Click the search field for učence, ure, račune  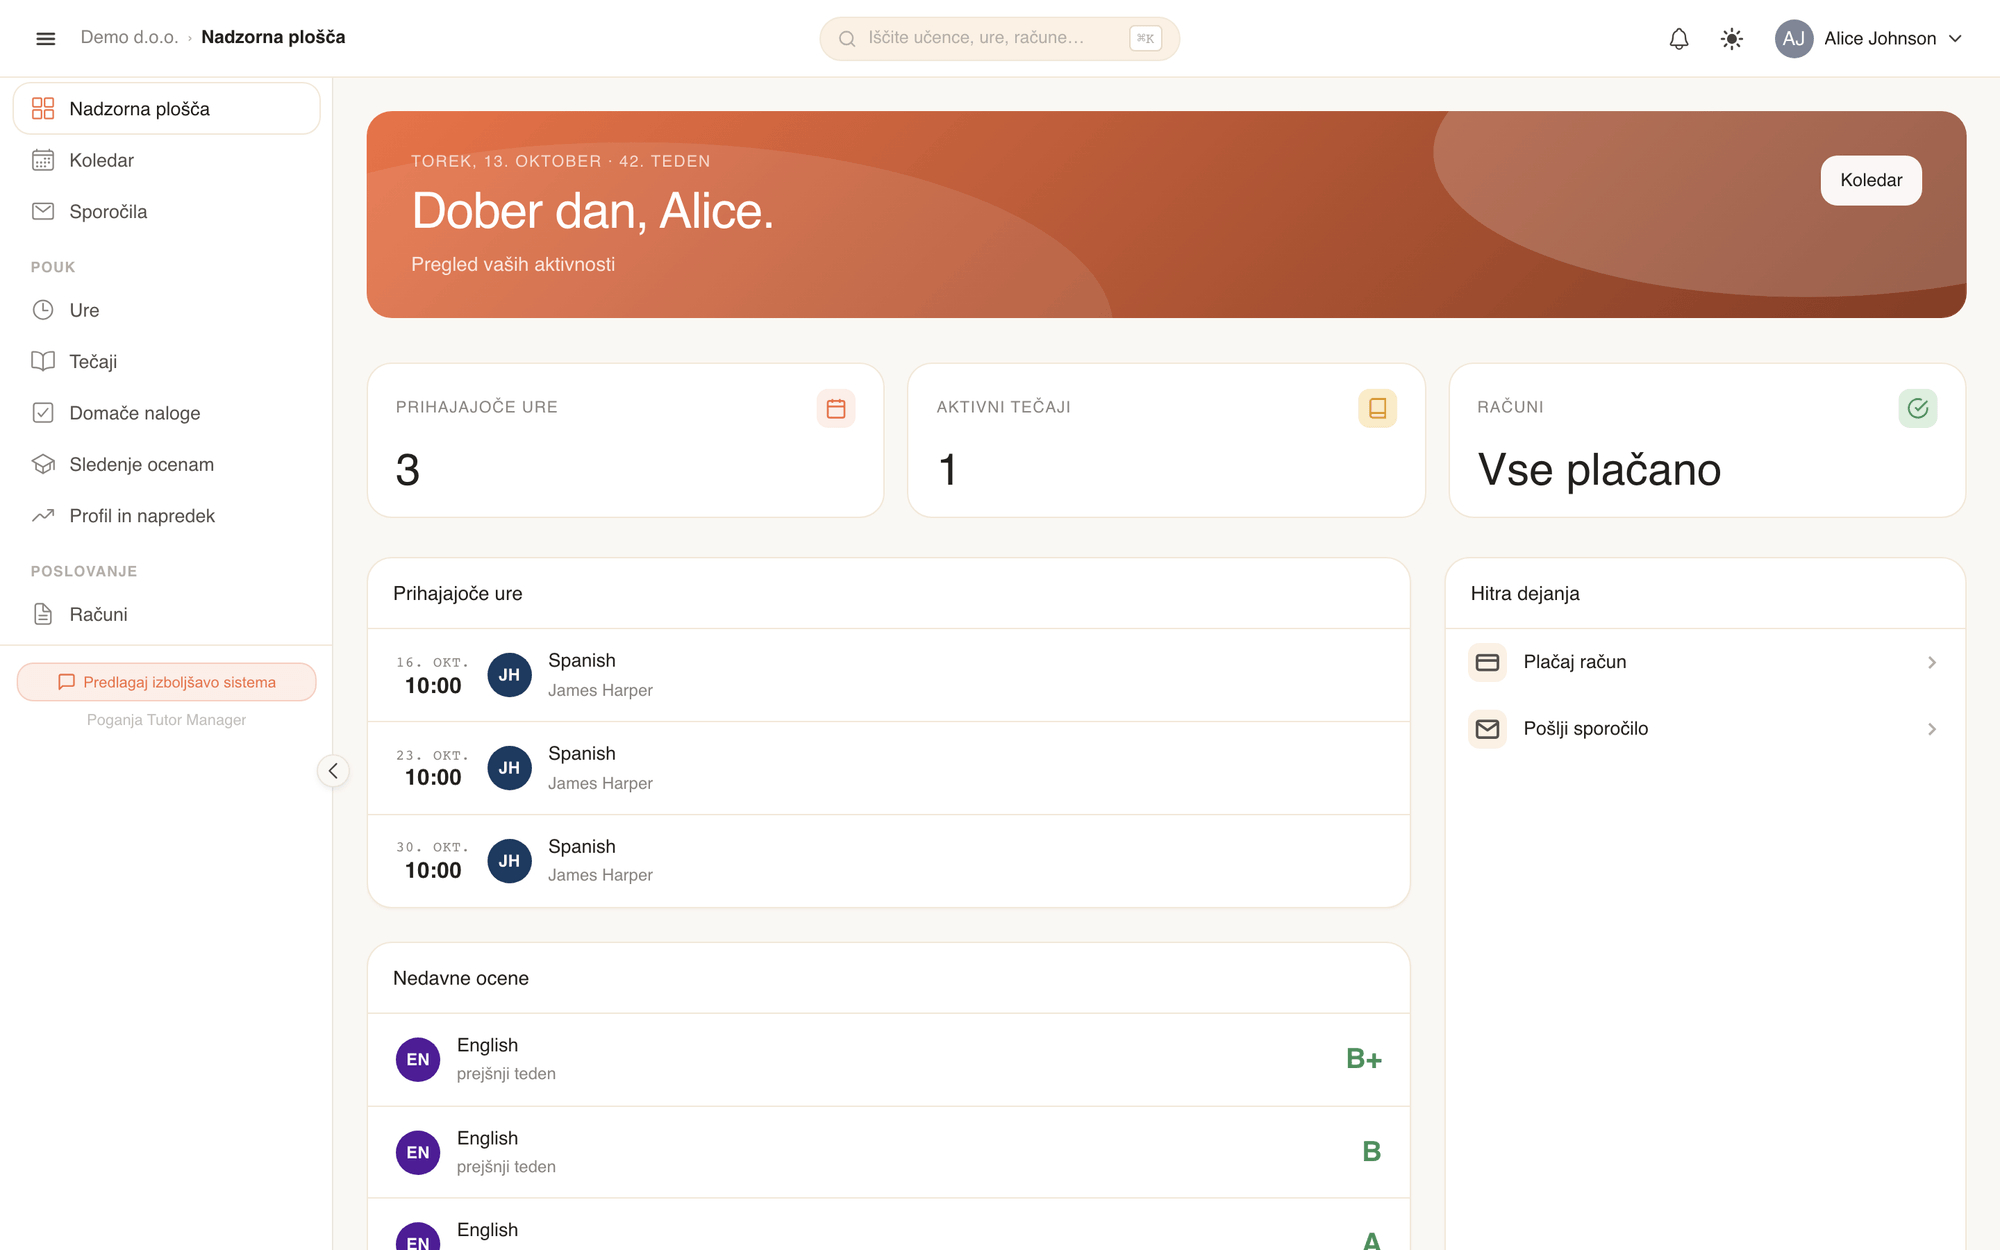(x=999, y=39)
